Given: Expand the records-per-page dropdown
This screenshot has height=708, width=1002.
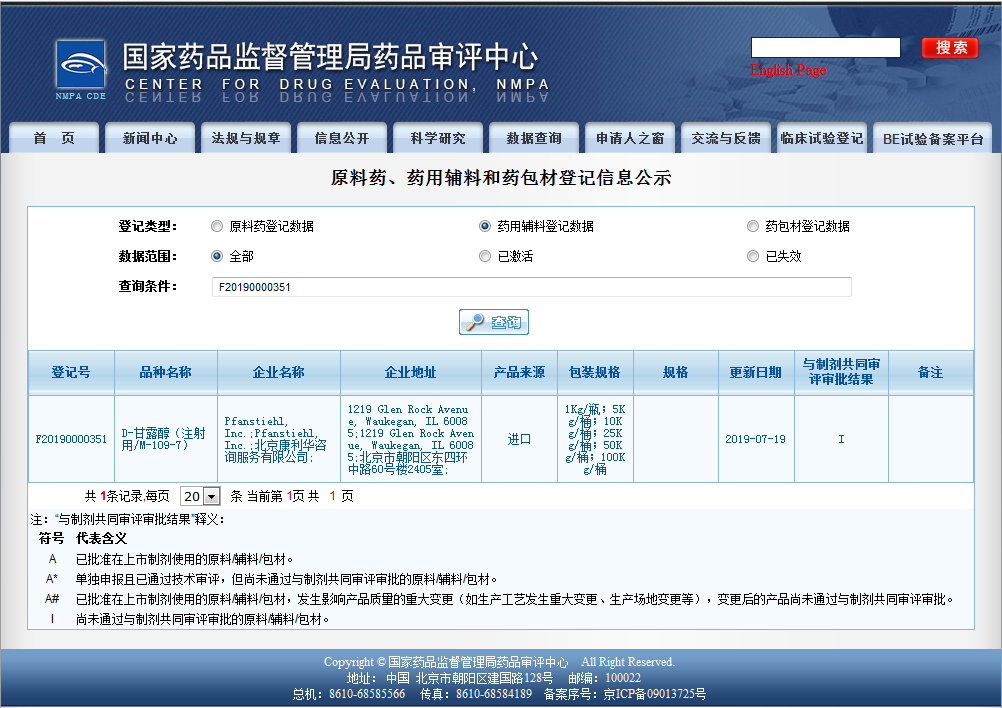Looking at the screenshot, I should 199,496.
